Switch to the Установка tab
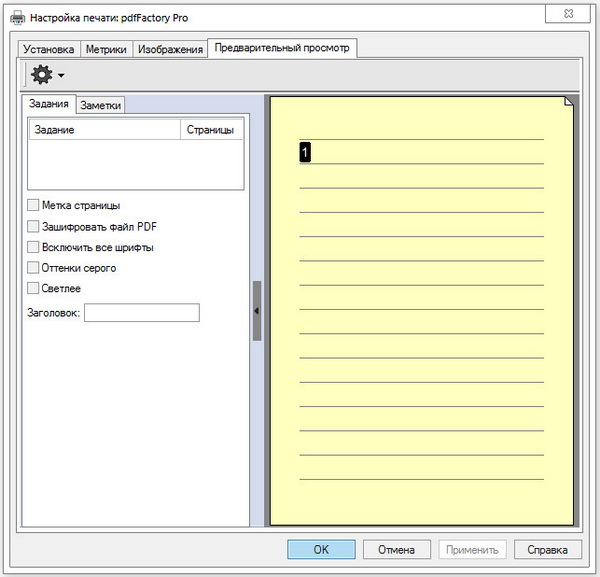The image size is (600, 577). (49, 49)
